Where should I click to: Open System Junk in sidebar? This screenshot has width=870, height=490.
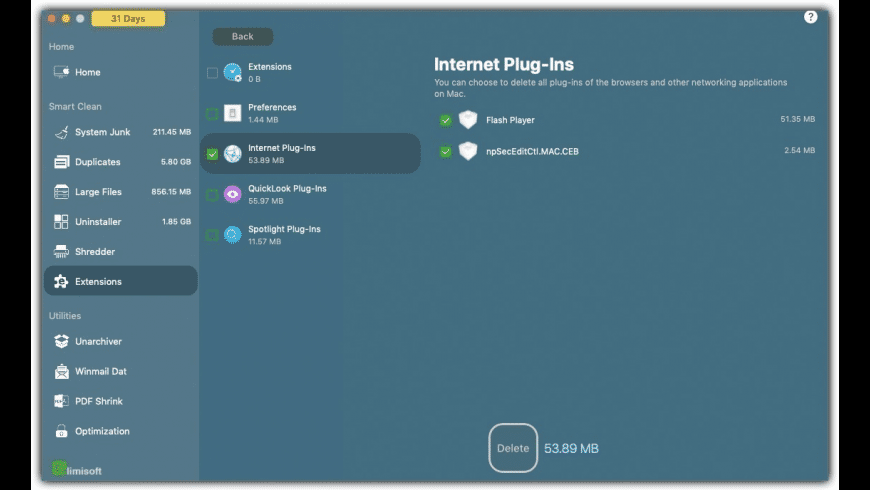(121, 132)
